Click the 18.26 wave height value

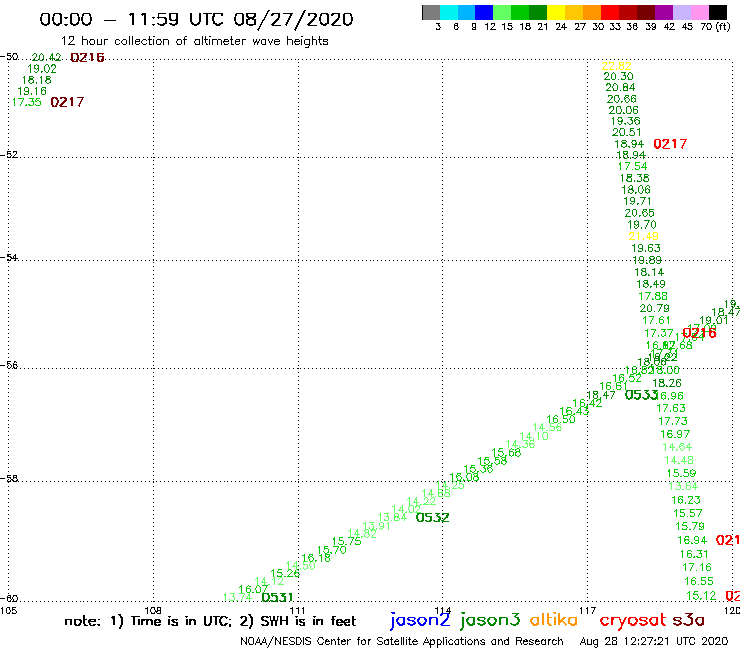[x=667, y=383]
